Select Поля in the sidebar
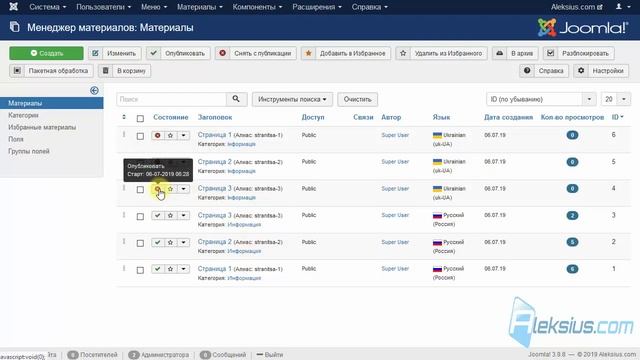640x360 pixels. click(16, 139)
